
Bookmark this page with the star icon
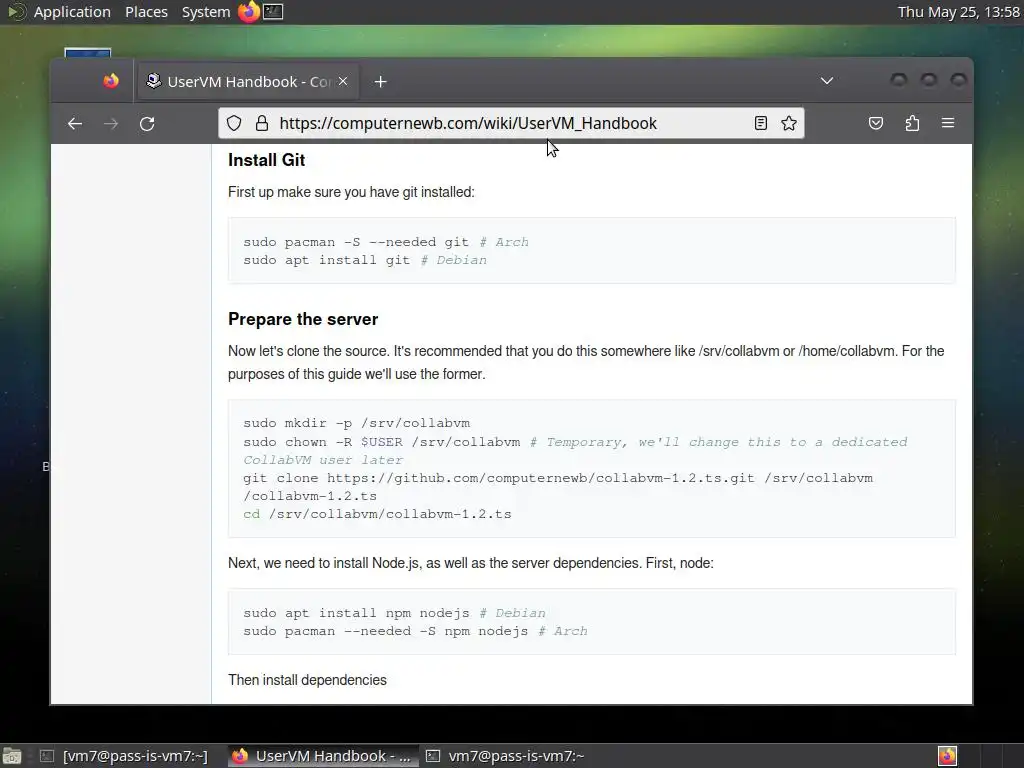pos(789,123)
